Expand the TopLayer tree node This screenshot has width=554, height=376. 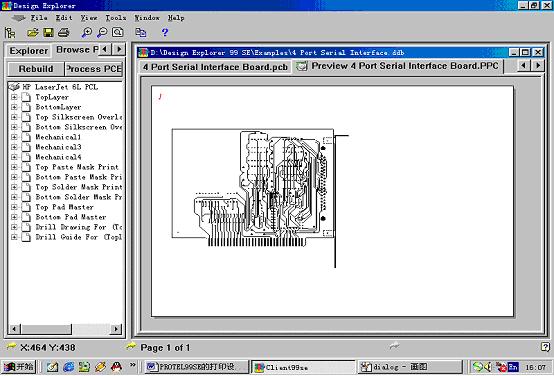(14, 97)
